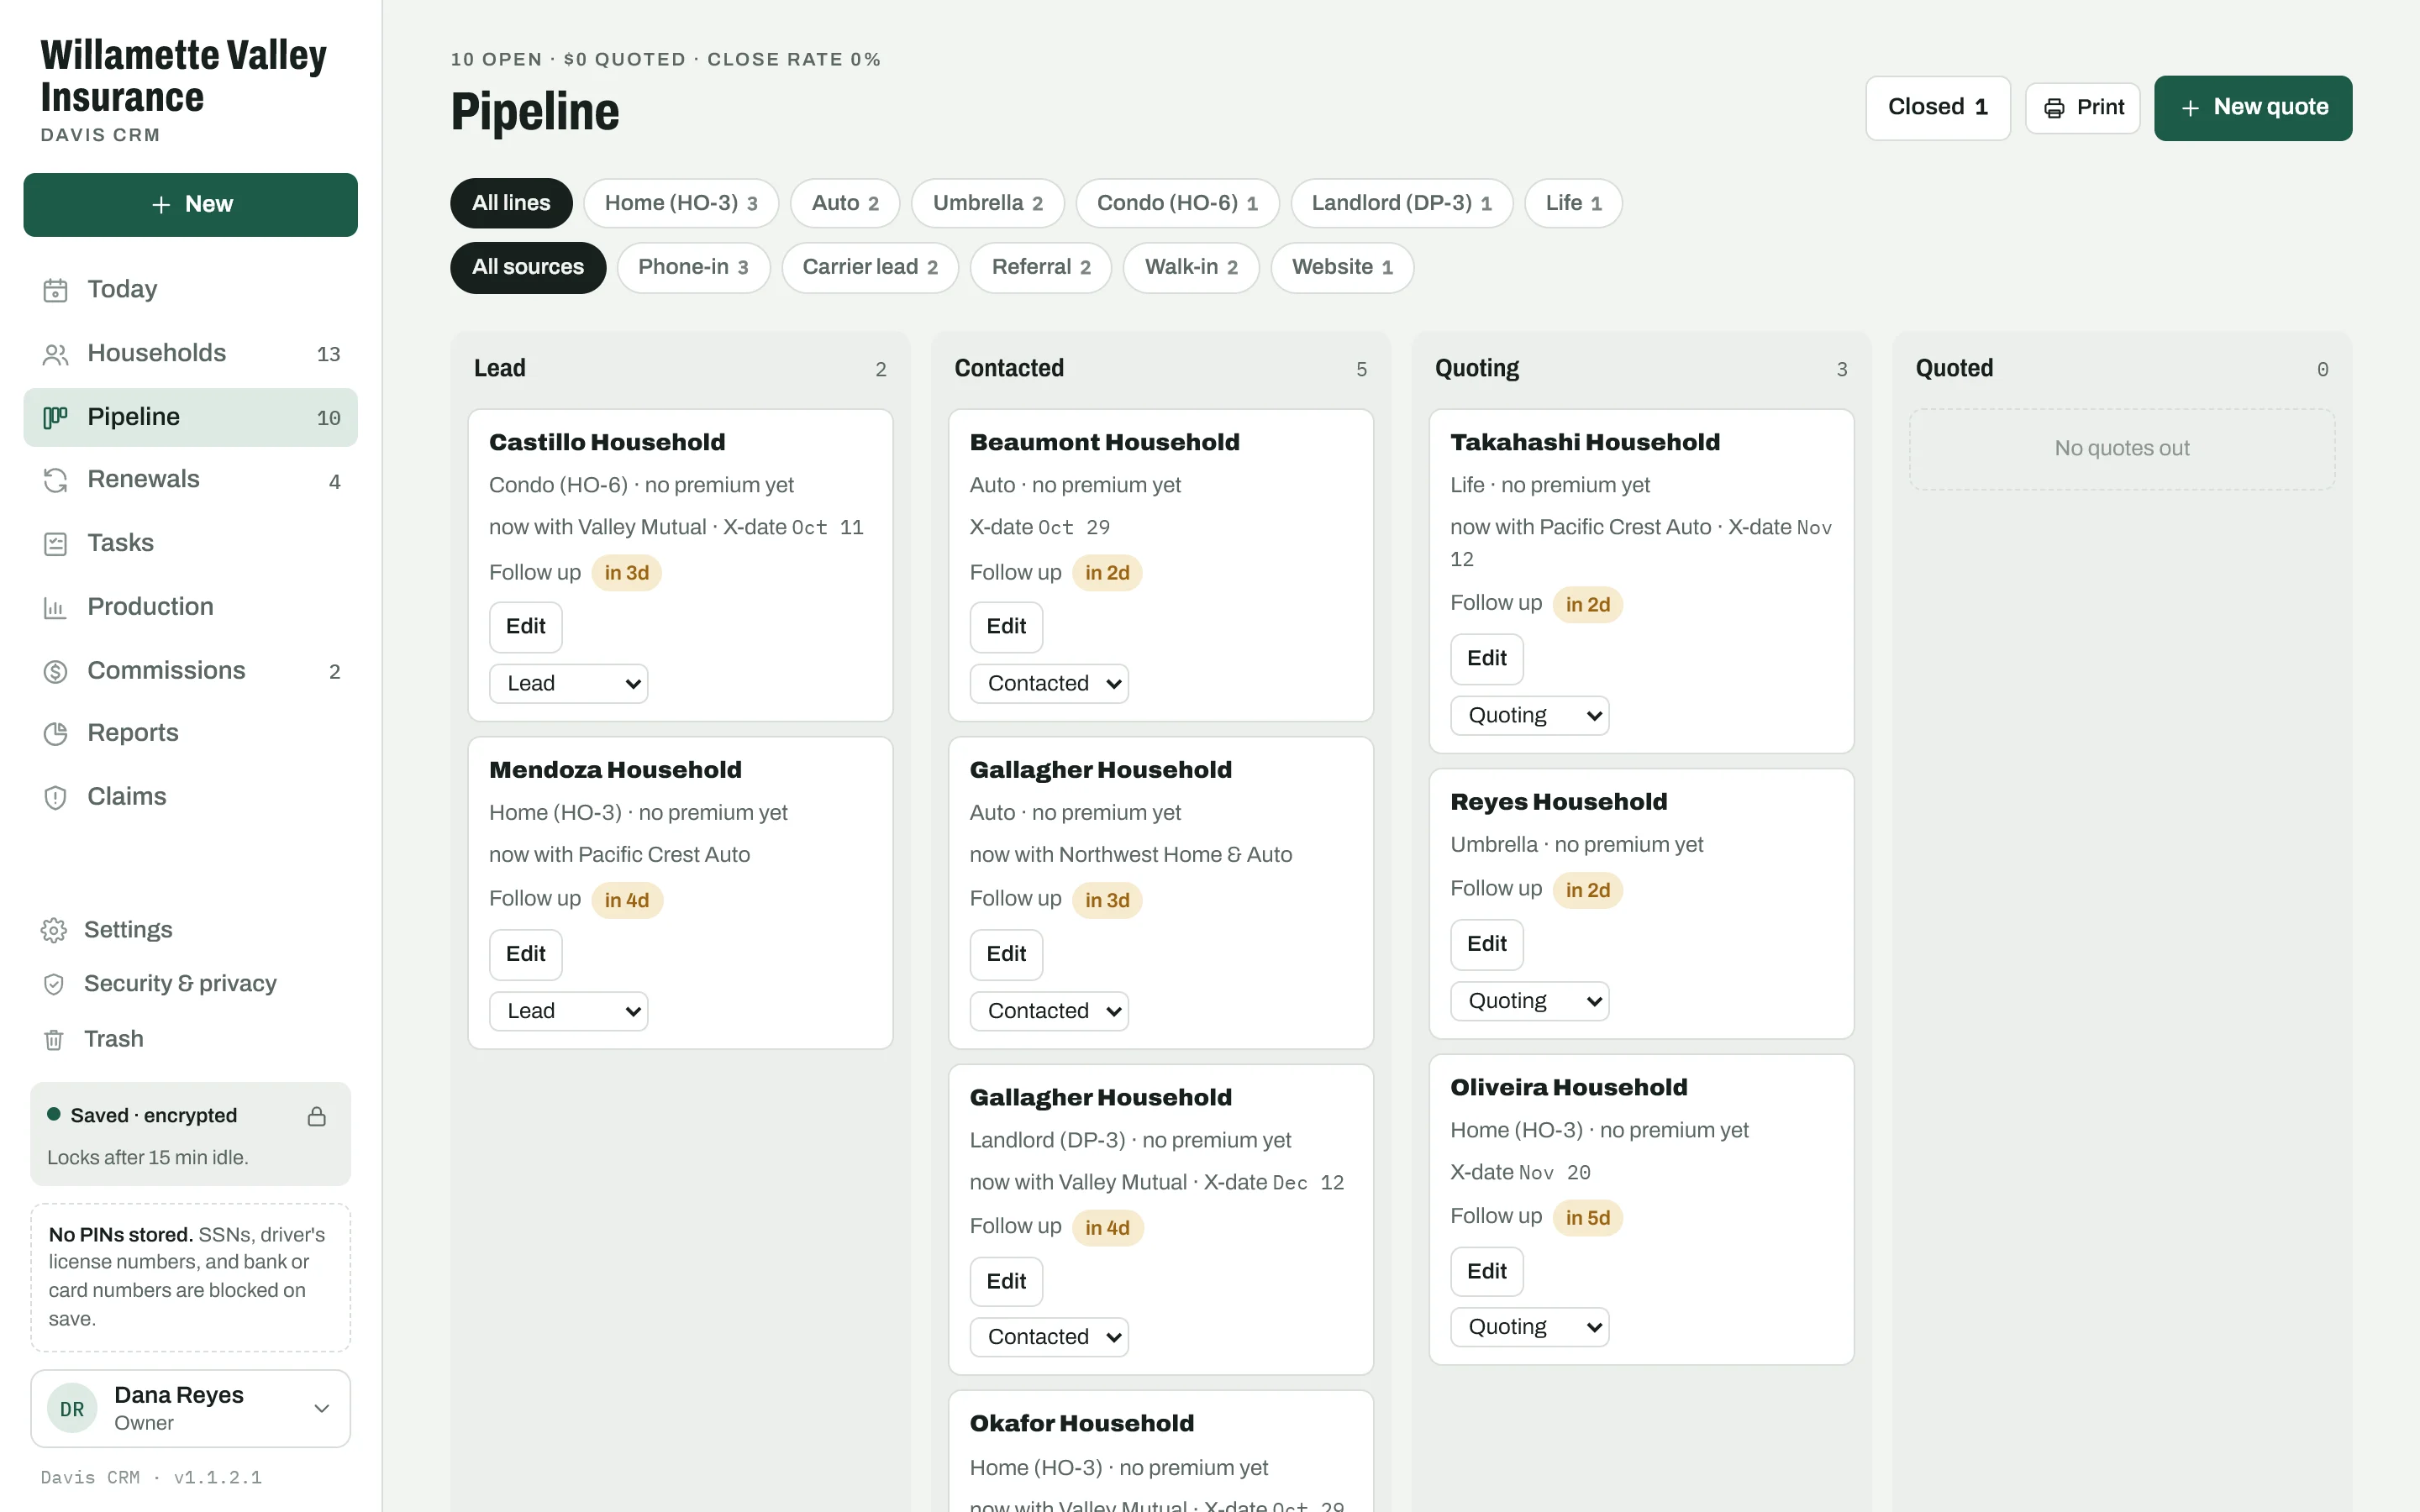
Task: Open Production chart icon
Action: (55, 607)
